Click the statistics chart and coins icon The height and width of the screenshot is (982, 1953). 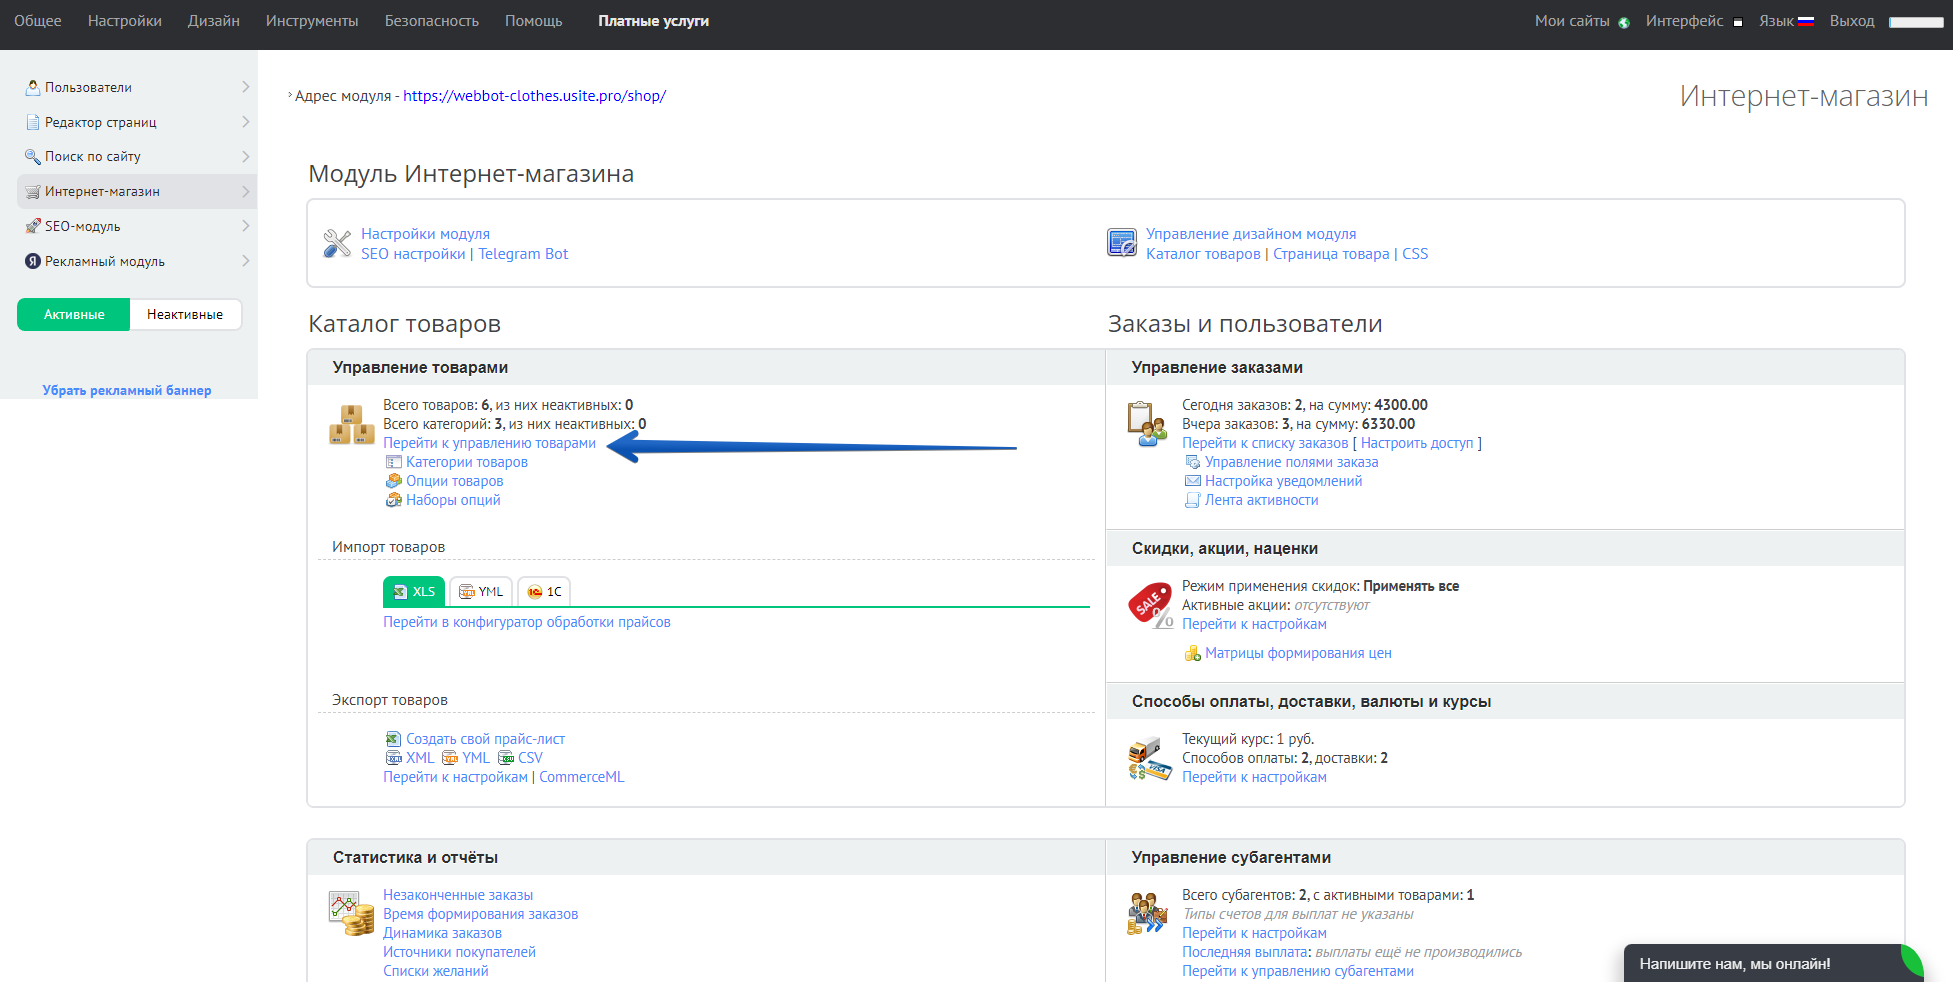[x=351, y=913]
